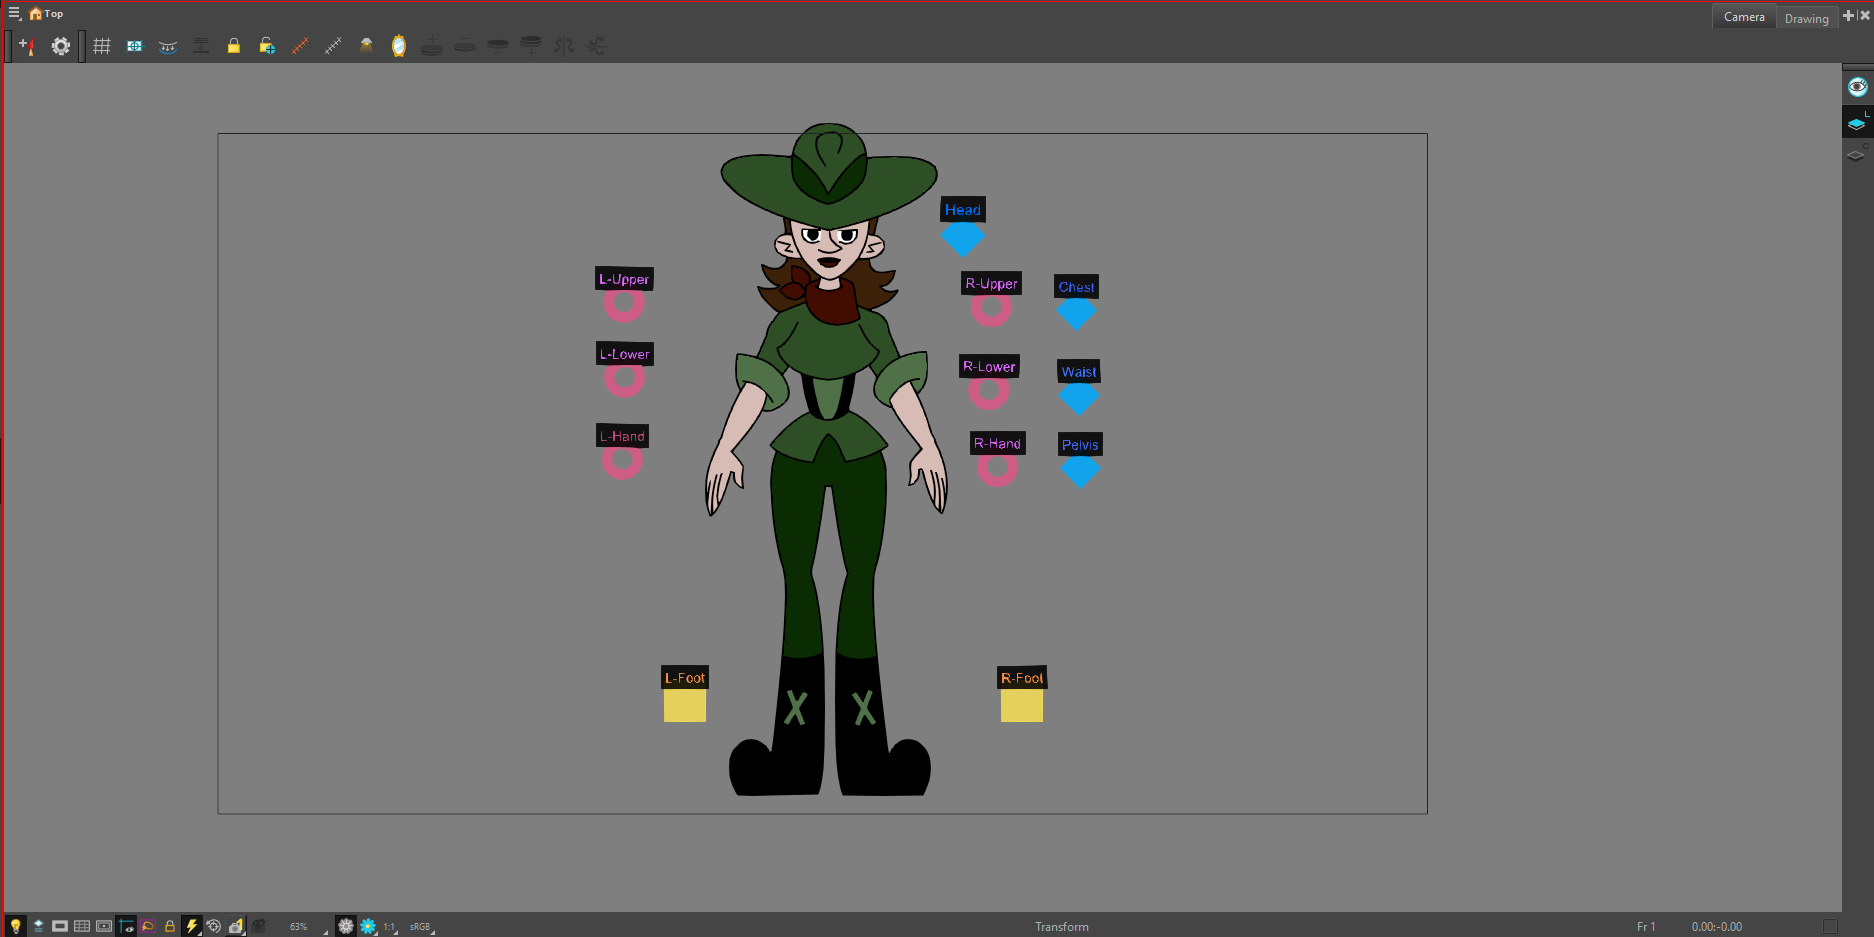1874x937 pixels.
Task: Open the lightning bolt preview dropdown
Action: (192, 926)
